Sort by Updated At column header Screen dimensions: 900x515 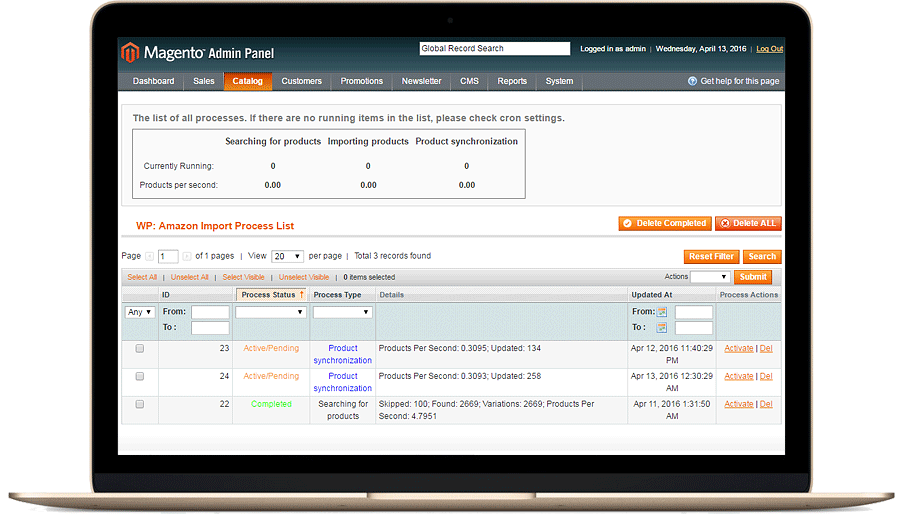coord(651,295)
